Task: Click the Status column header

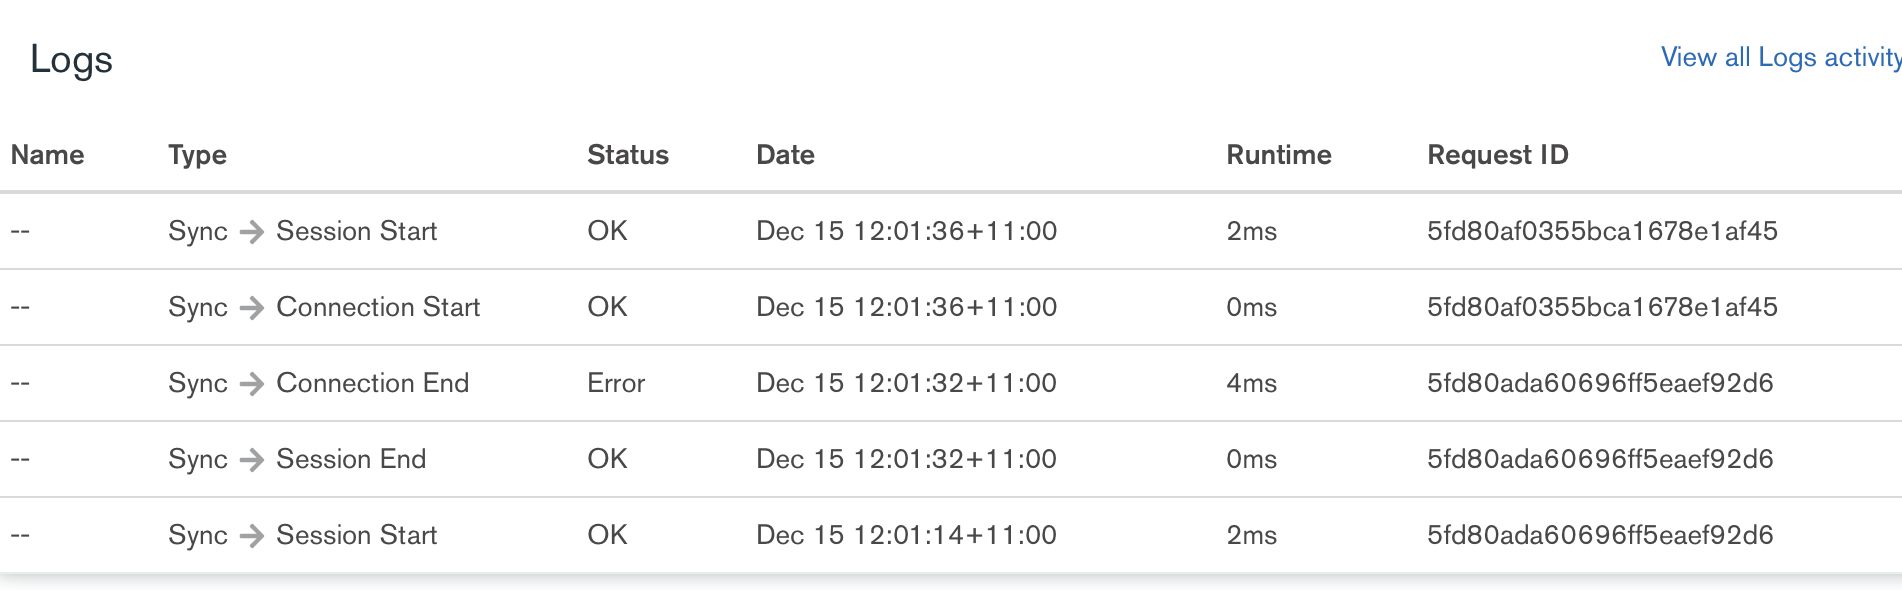Action: 627,155
